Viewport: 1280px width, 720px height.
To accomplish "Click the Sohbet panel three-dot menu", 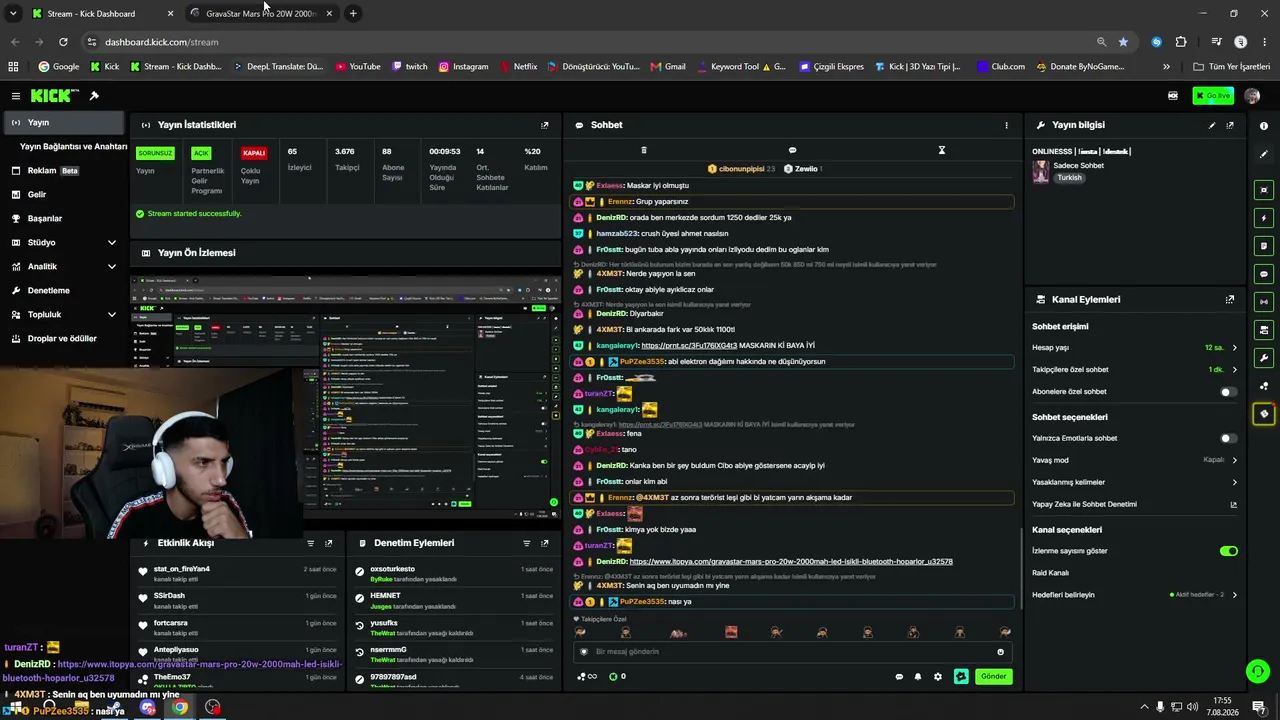I will [x=1006, y=125].
